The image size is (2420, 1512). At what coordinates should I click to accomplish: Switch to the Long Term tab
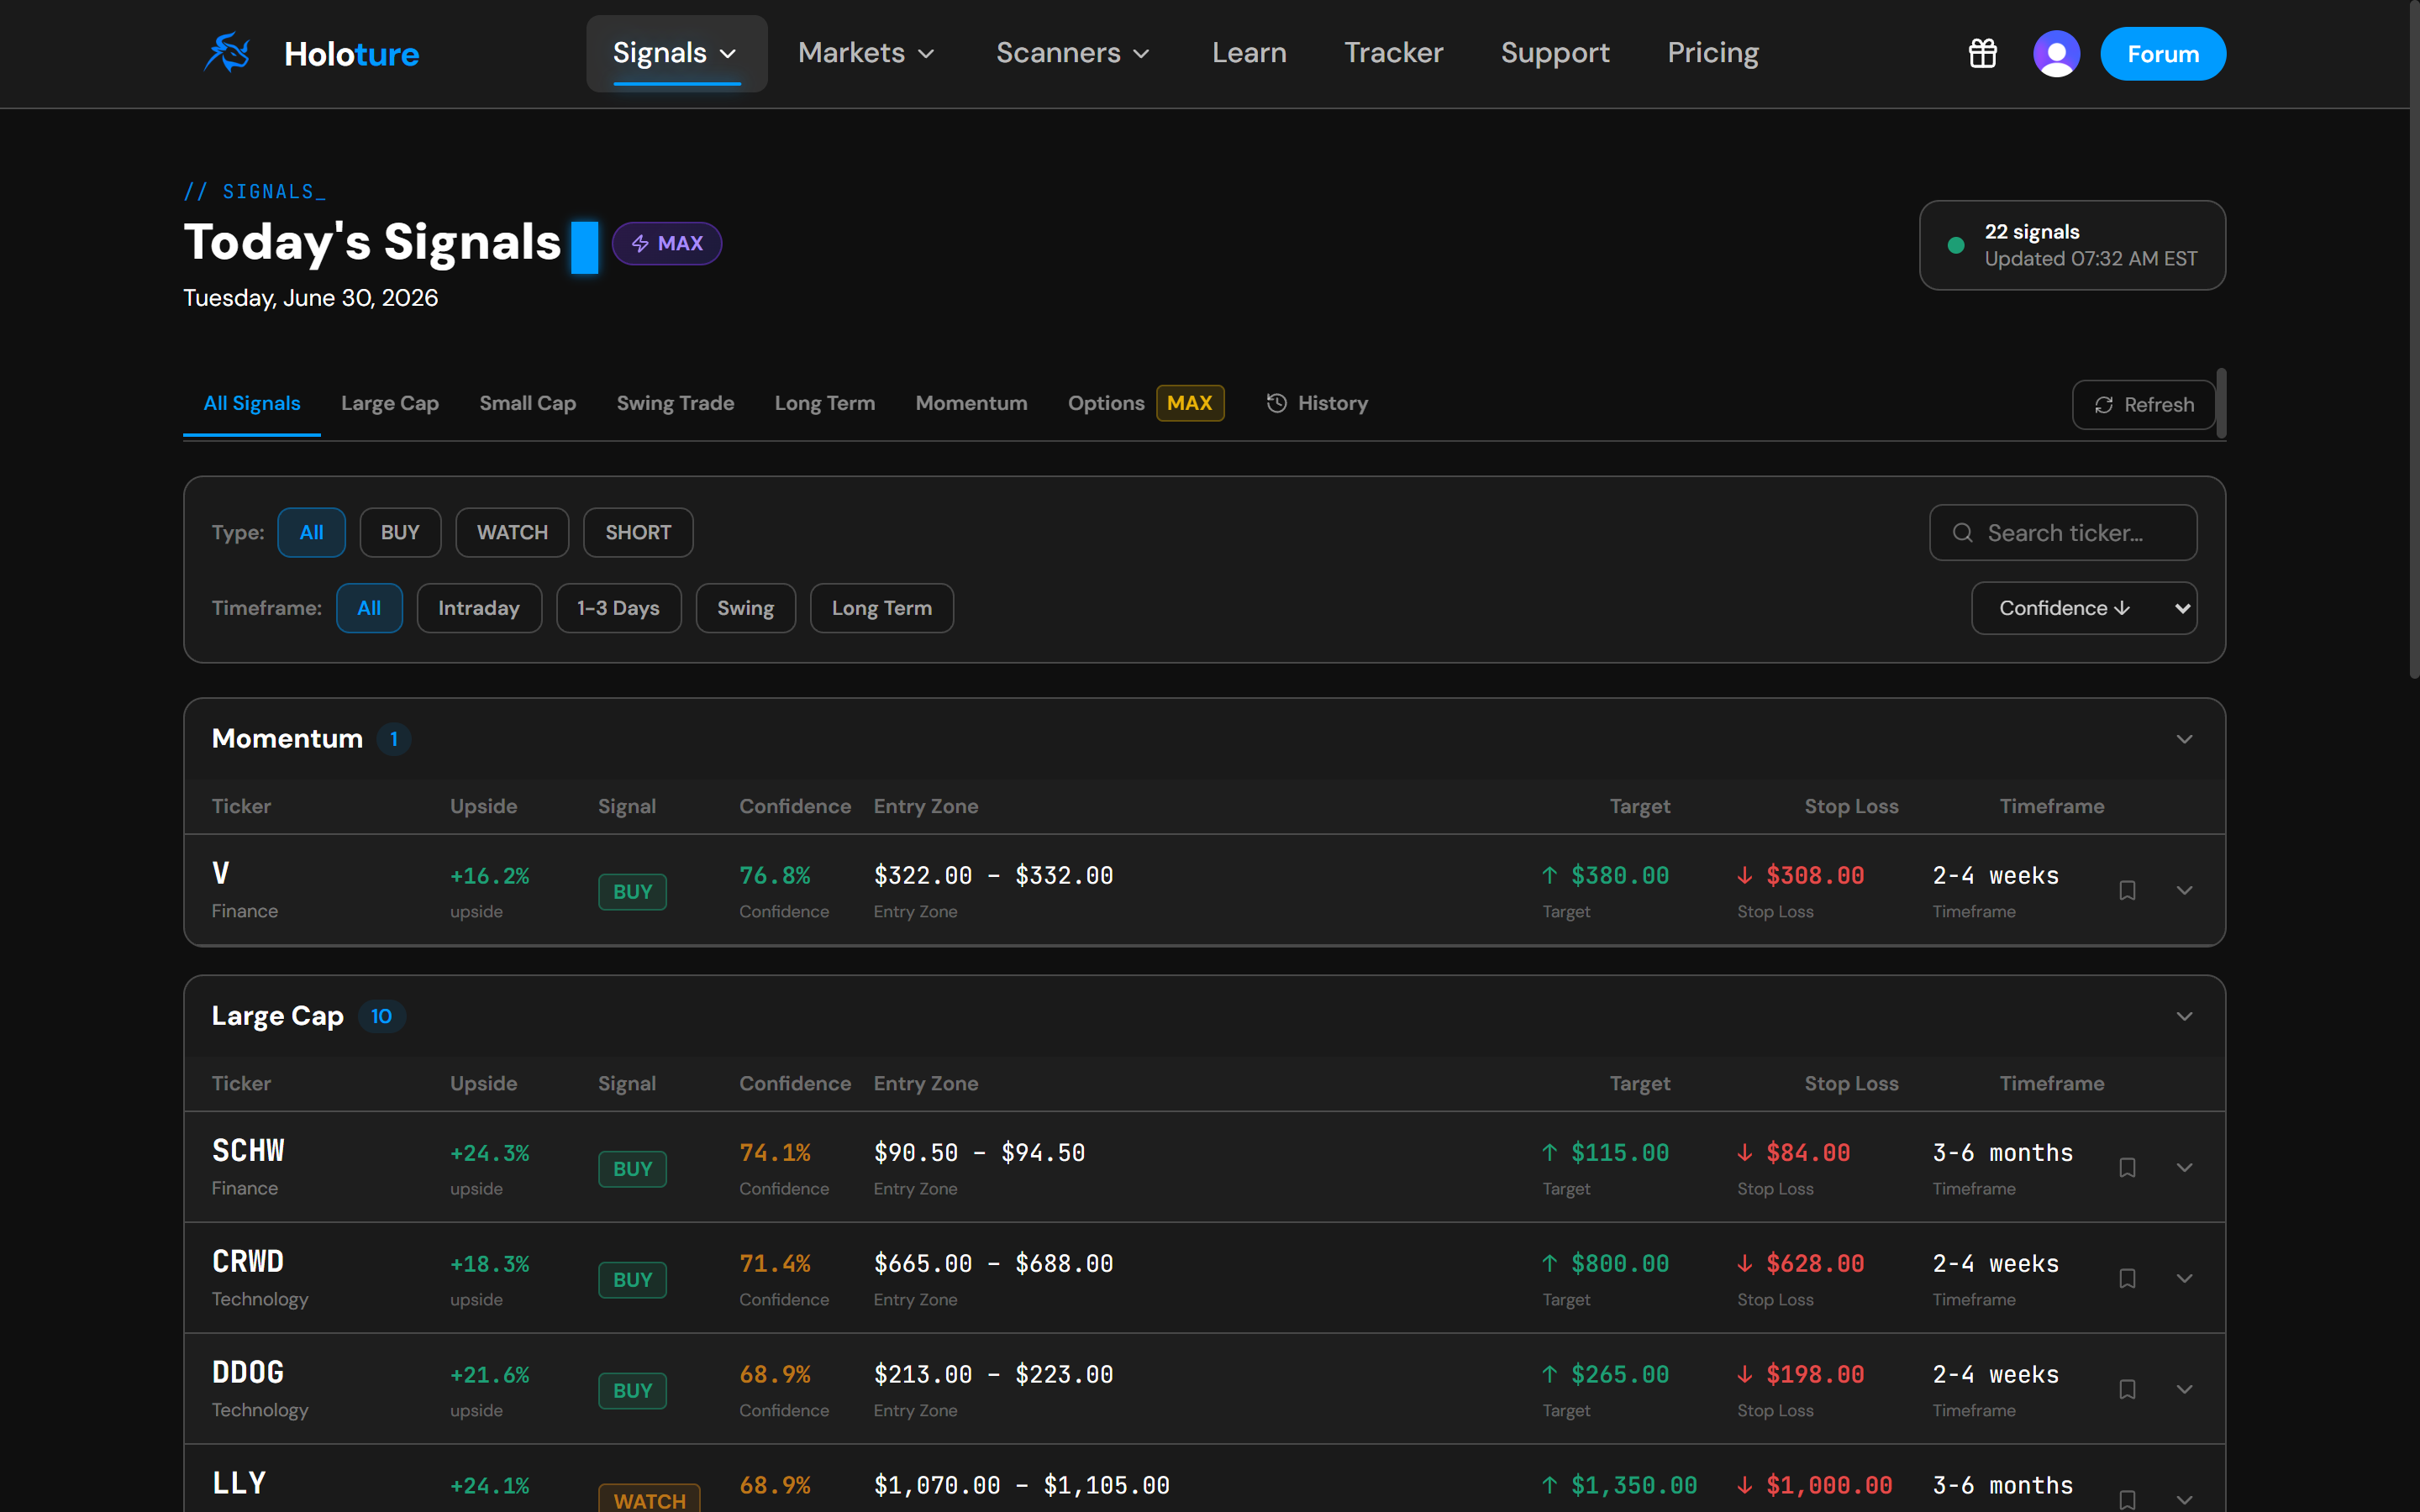(824, 403)
